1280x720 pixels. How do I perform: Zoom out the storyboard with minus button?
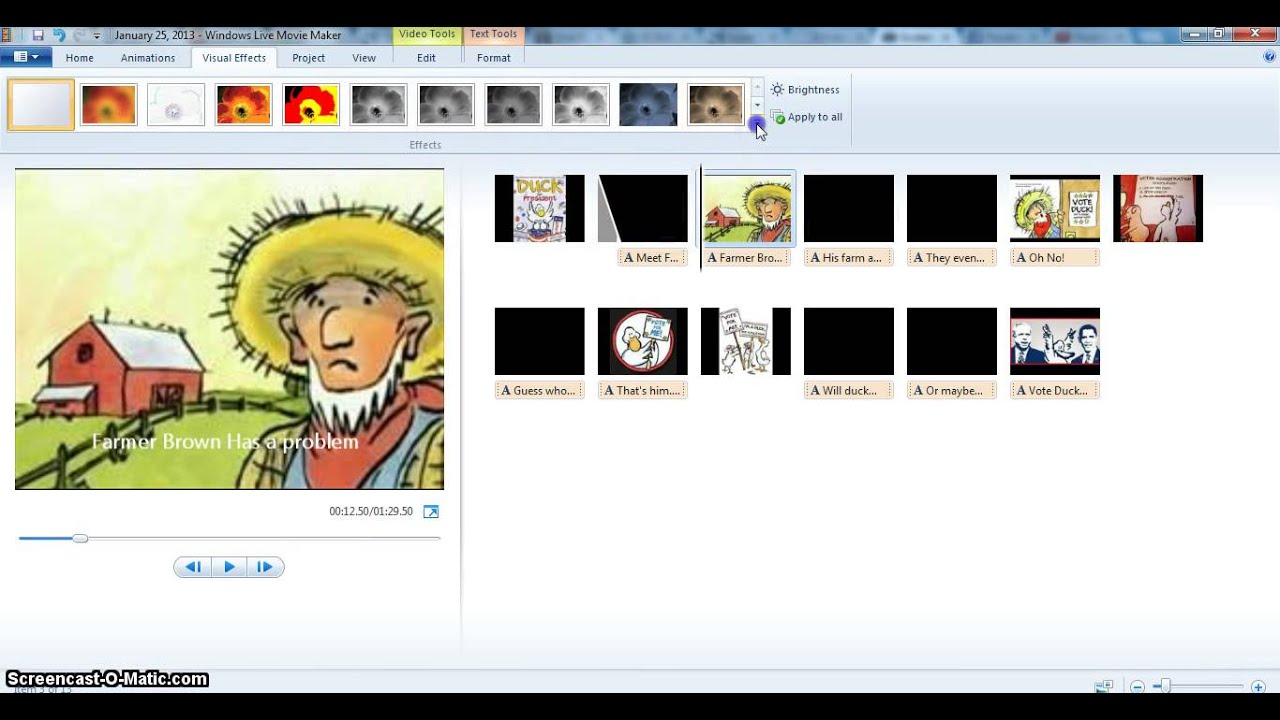point(1137,687)
